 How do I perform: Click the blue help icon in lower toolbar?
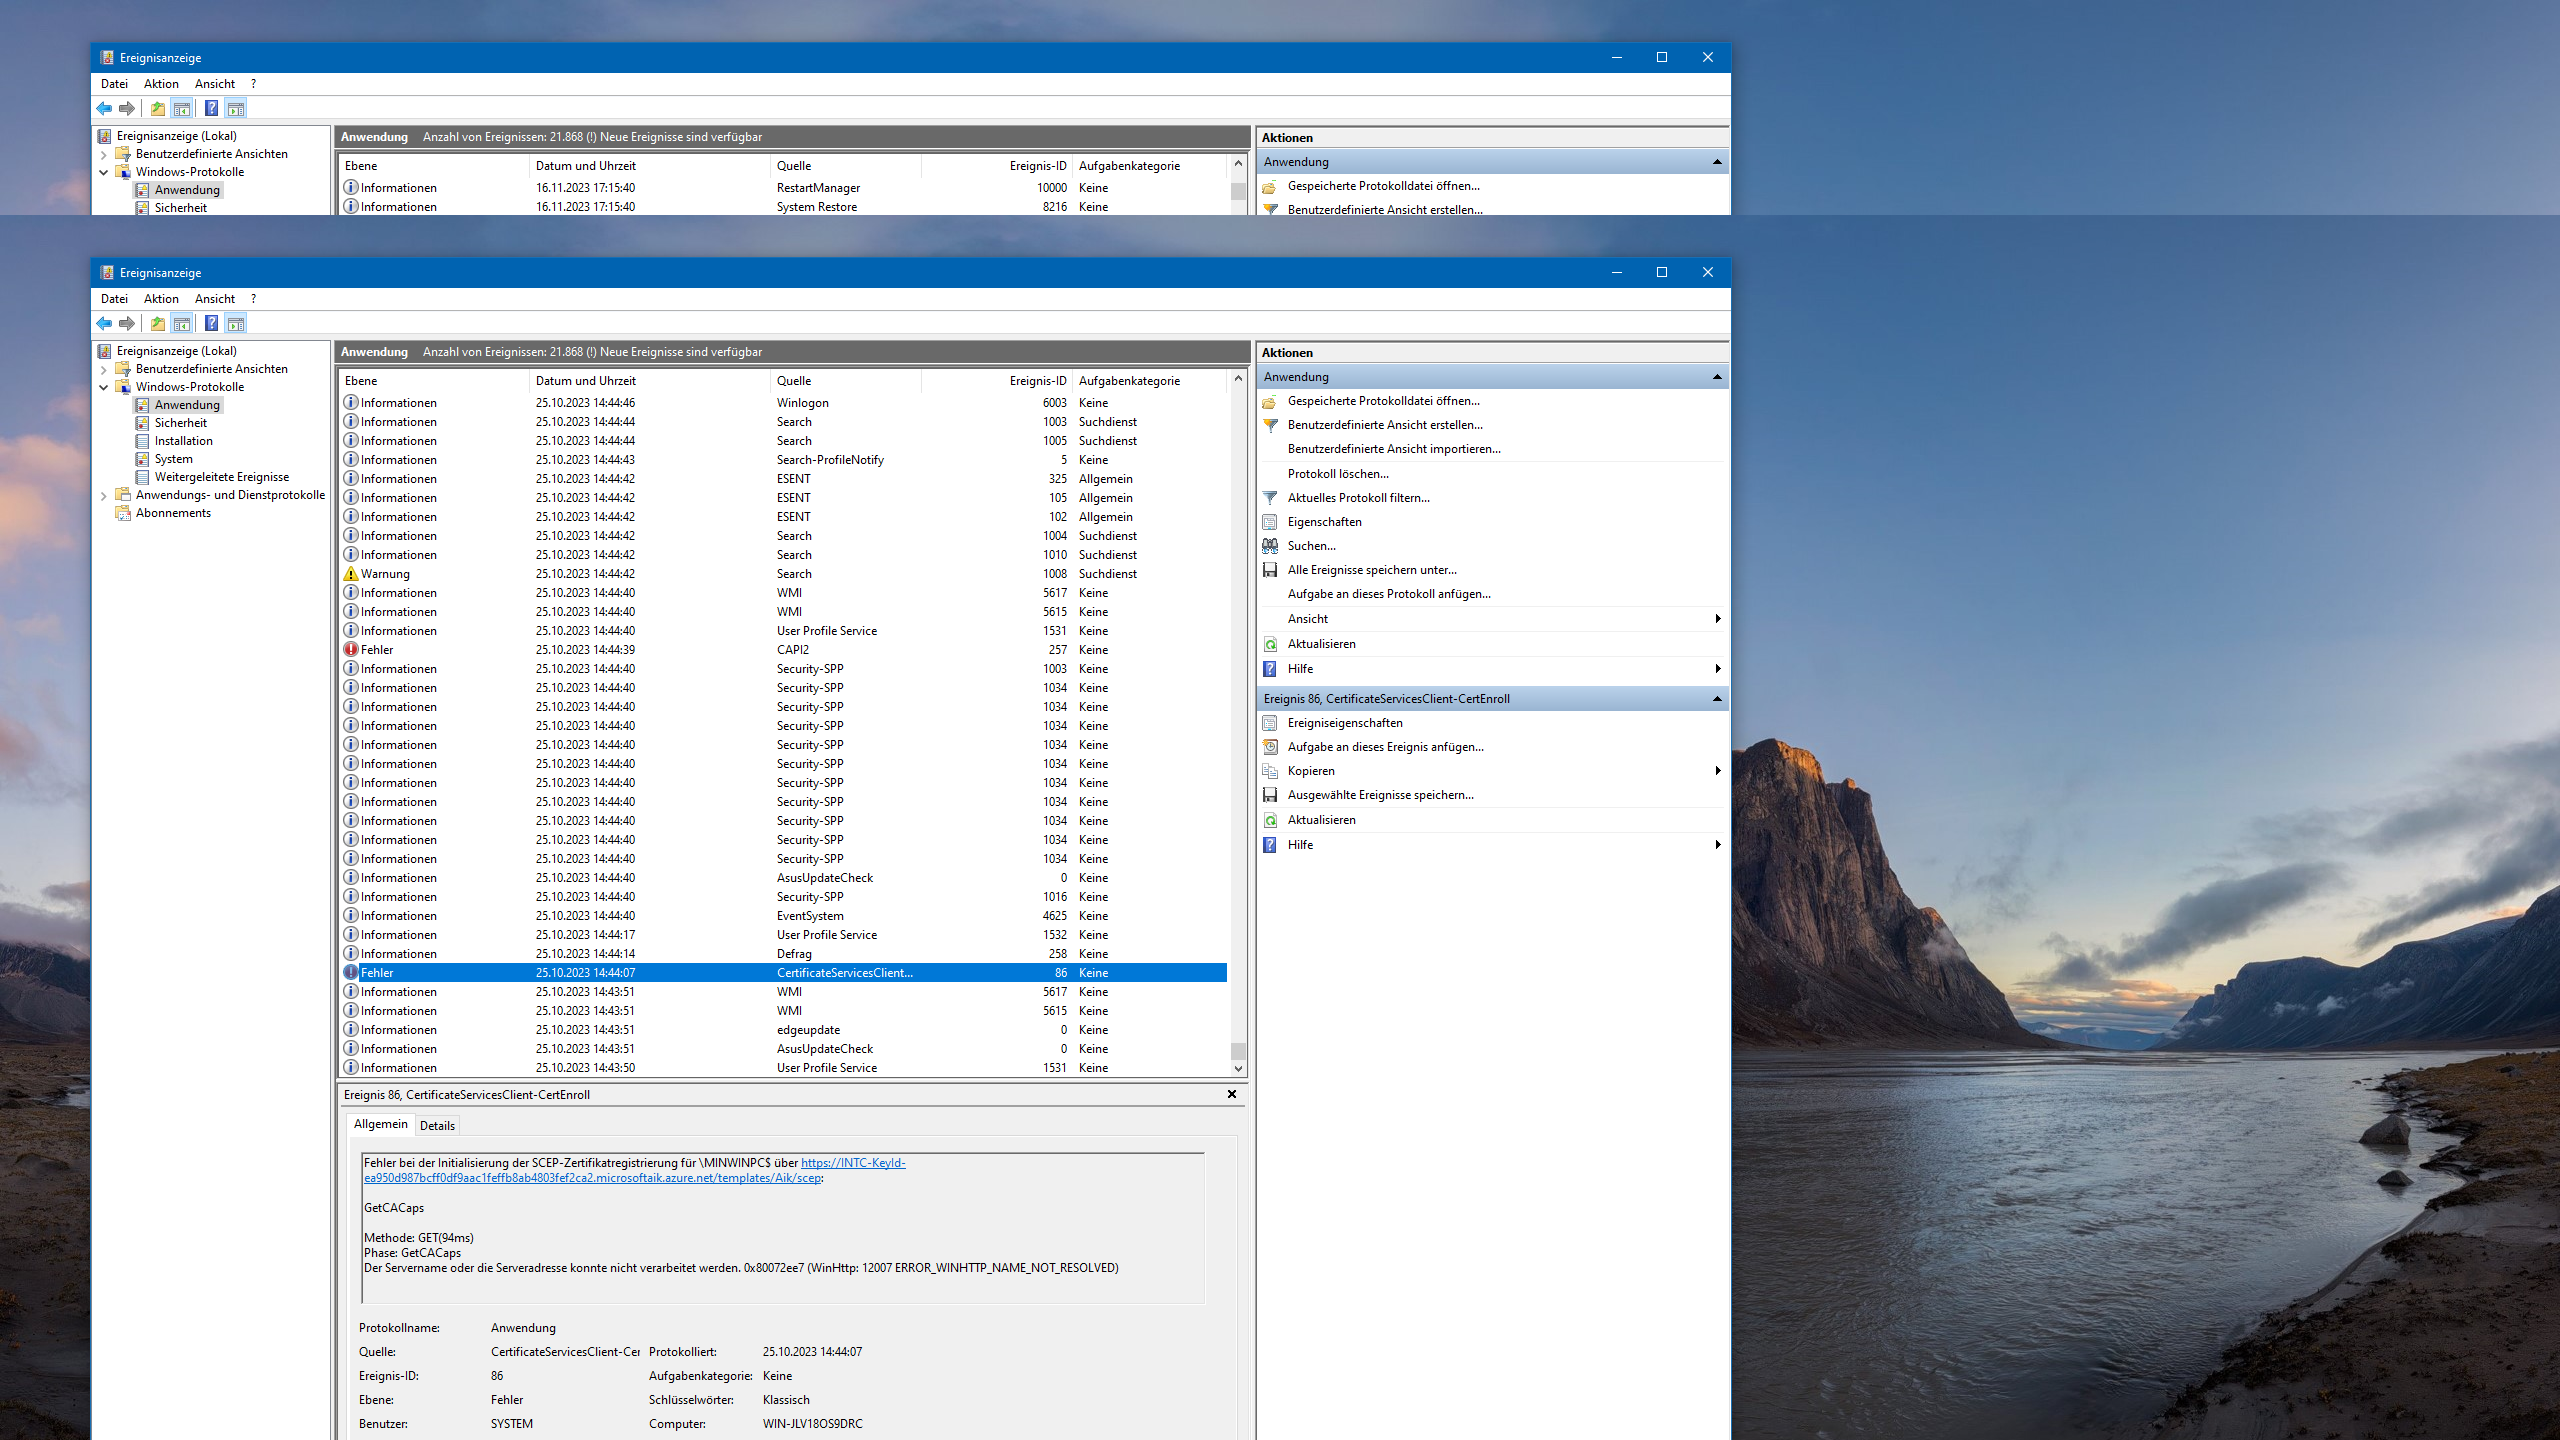pyautogui.click(x=211, y=323)
